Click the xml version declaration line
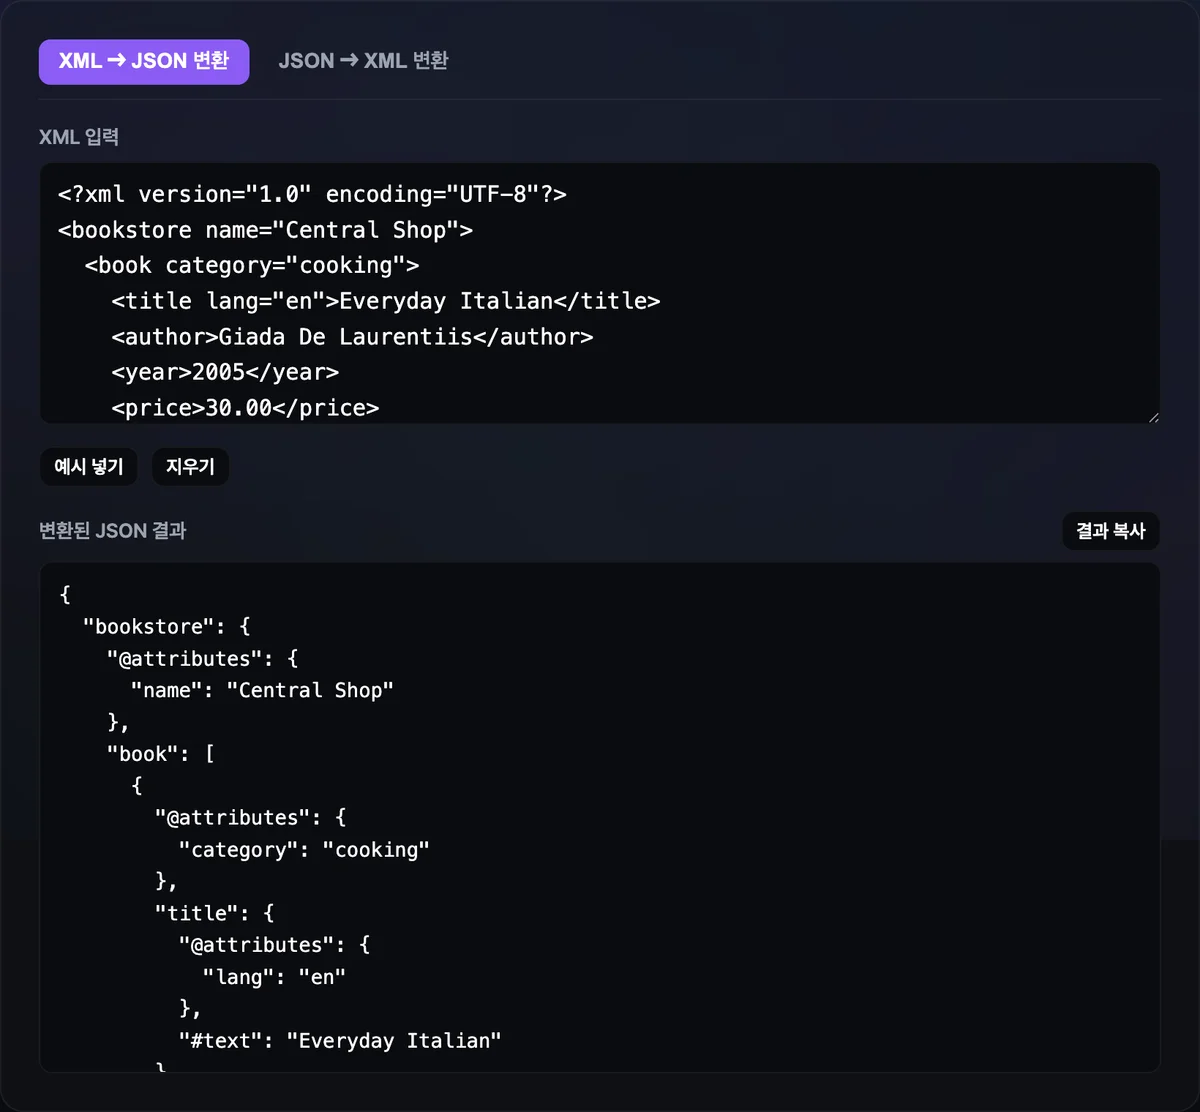Image resolution: width=1200 pixels, height=1112 pixels. [x=312, y=194]
